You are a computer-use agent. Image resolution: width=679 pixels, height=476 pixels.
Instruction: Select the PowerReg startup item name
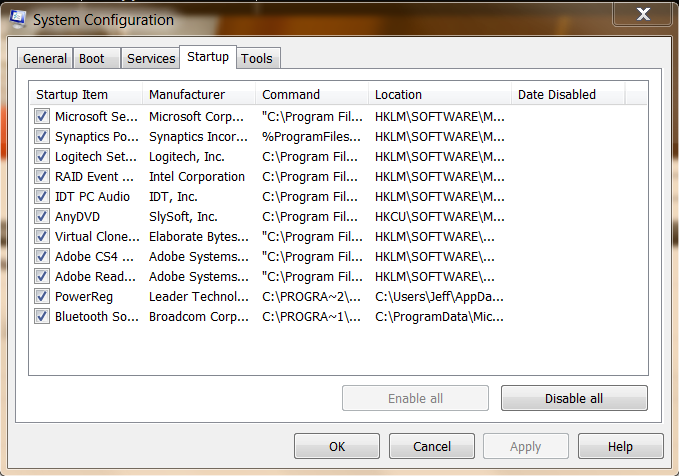tap(84, 297)
